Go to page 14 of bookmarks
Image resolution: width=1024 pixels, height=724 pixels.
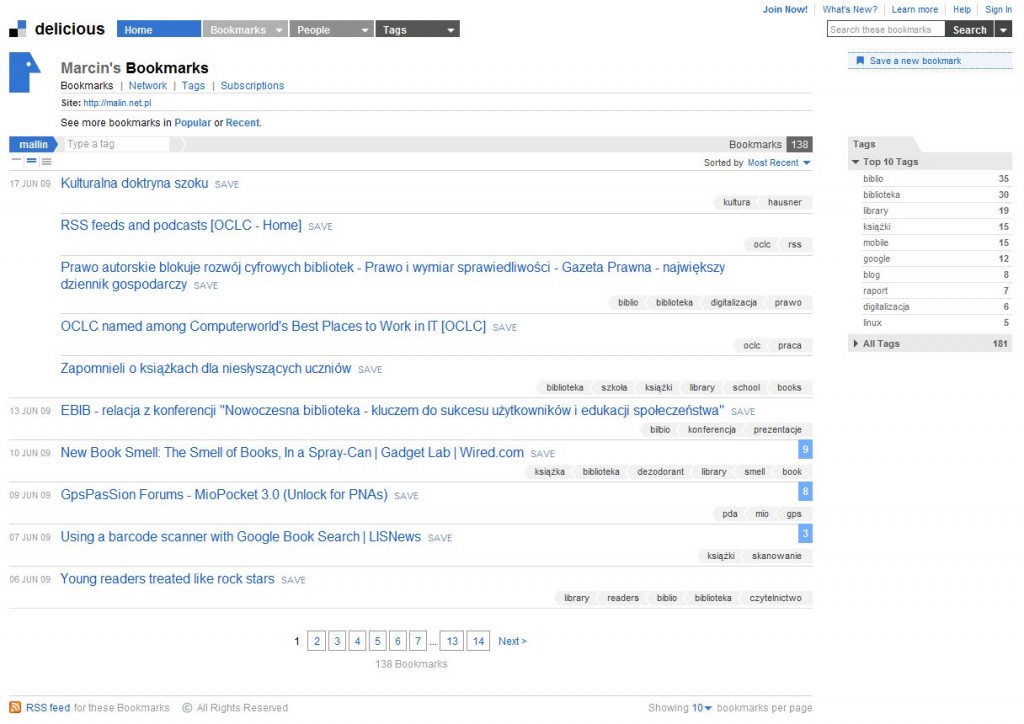tap(478, 641)
